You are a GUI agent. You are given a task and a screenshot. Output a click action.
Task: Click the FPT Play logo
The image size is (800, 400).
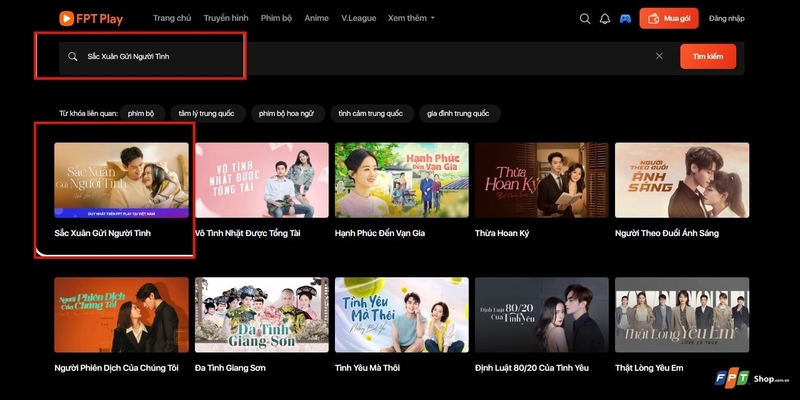point(91,19)
